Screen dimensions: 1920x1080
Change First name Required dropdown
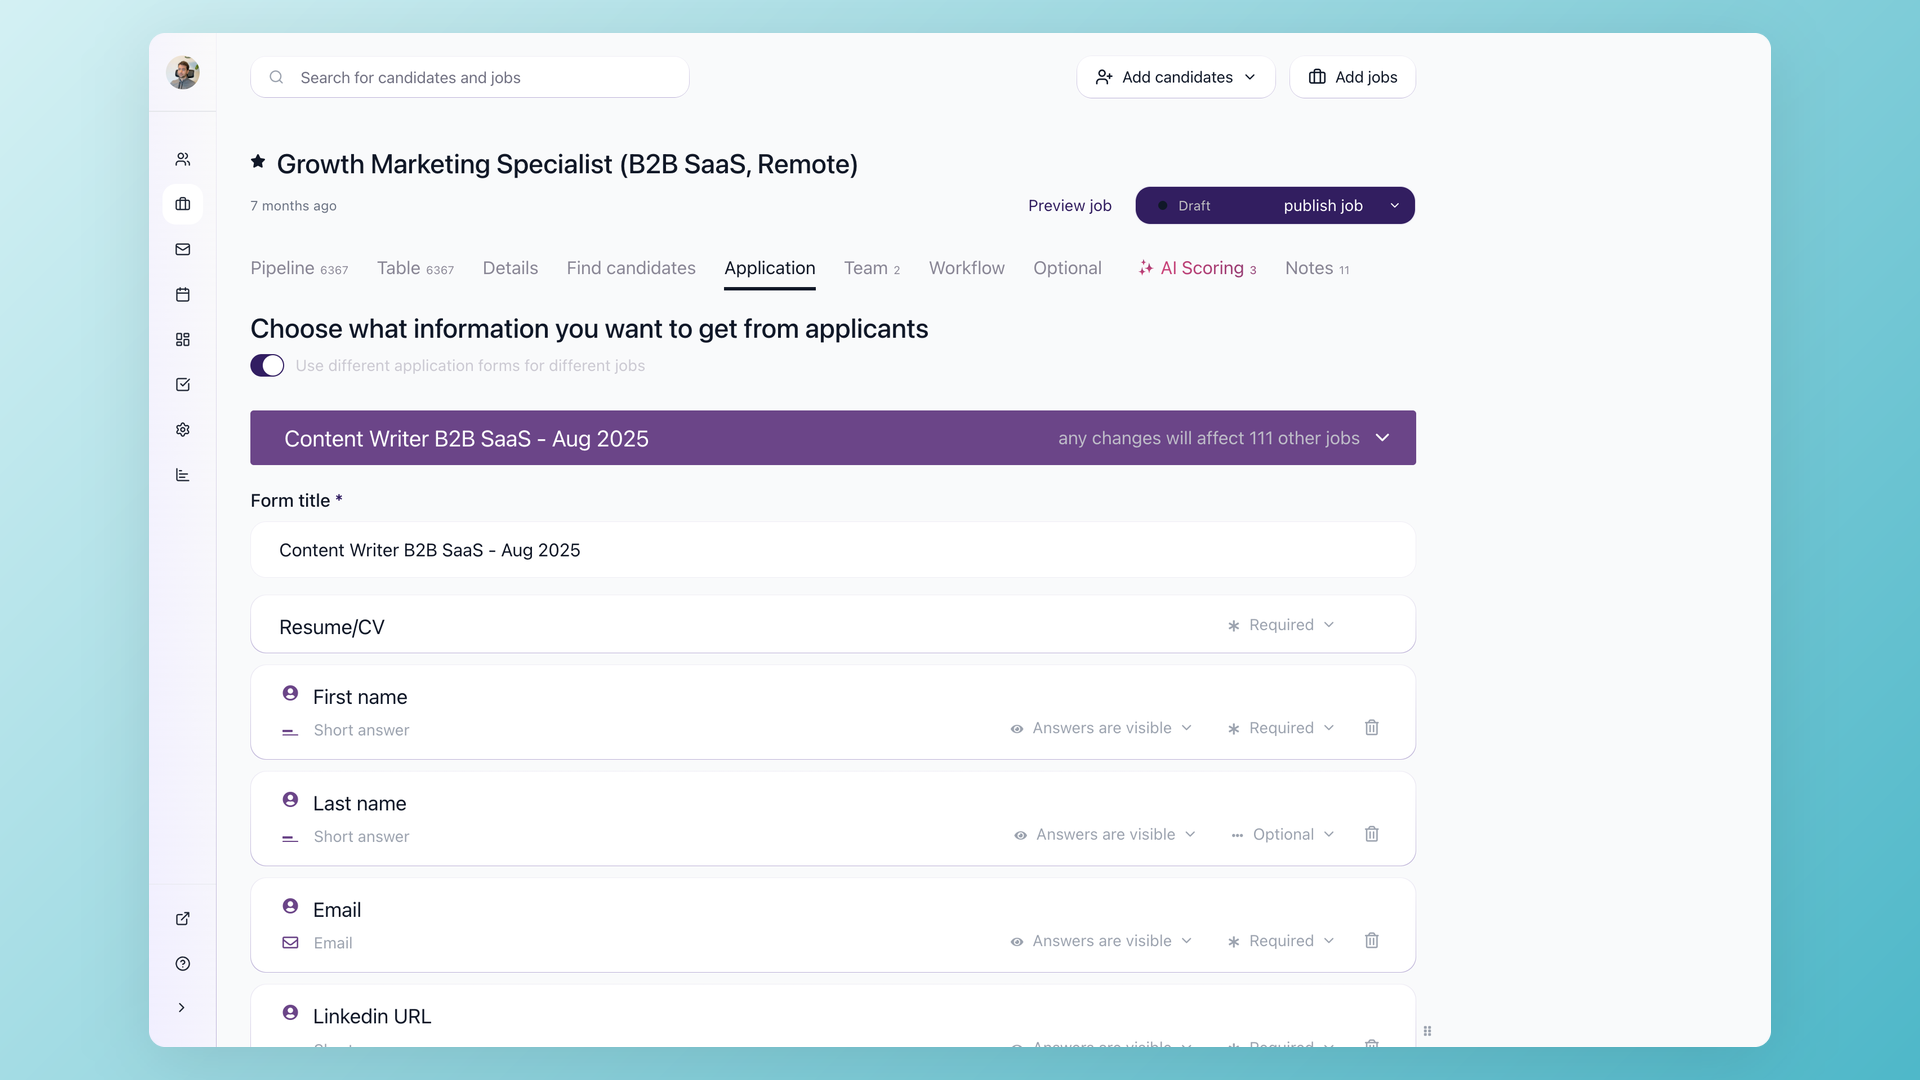click(x=1281, y=728)
